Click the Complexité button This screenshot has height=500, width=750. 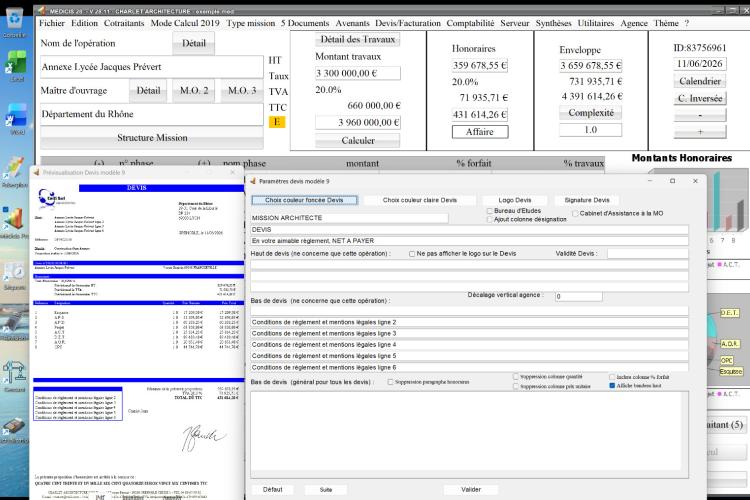[591, 112]
